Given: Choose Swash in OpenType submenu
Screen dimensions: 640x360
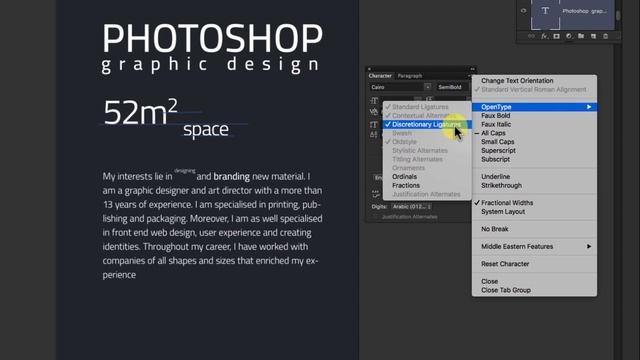Looking at the screenshot, I should tap(427, 133).
